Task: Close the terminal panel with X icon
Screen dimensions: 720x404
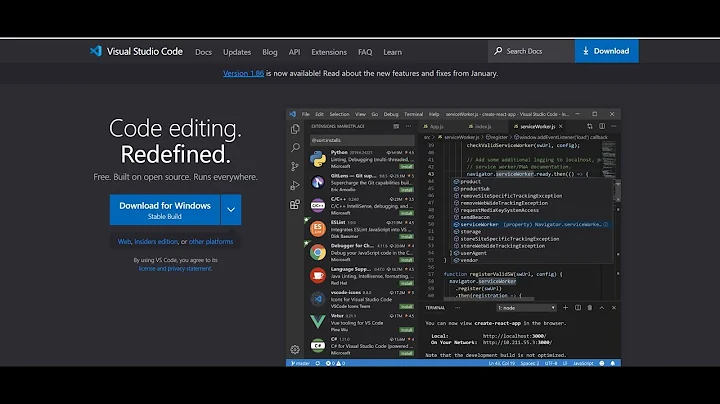Action: [614, 308]
